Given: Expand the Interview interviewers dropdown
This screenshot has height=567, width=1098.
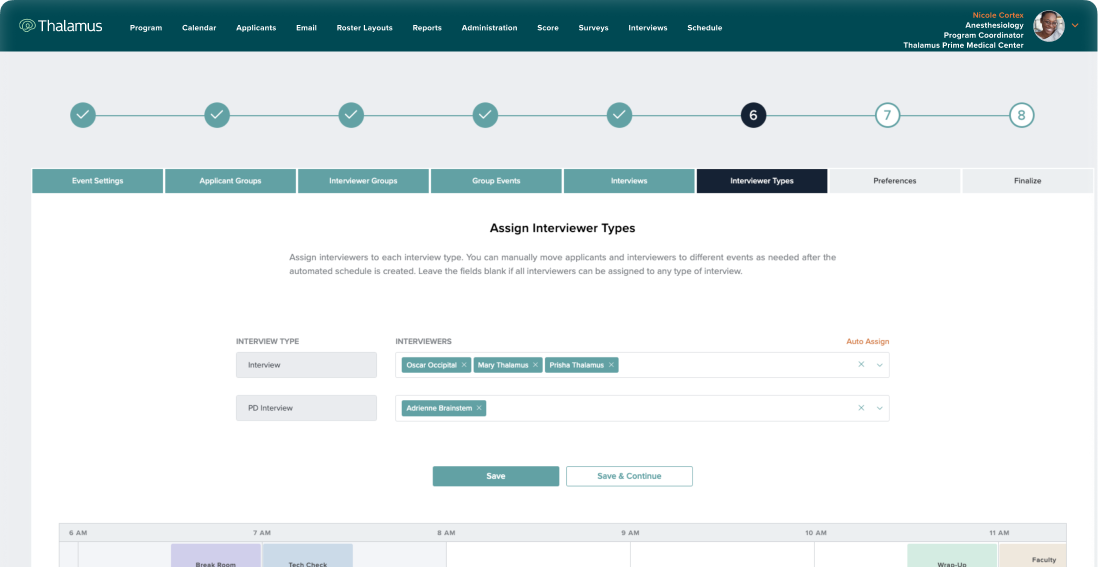Looking at the screenshot, I should point(880,365).
